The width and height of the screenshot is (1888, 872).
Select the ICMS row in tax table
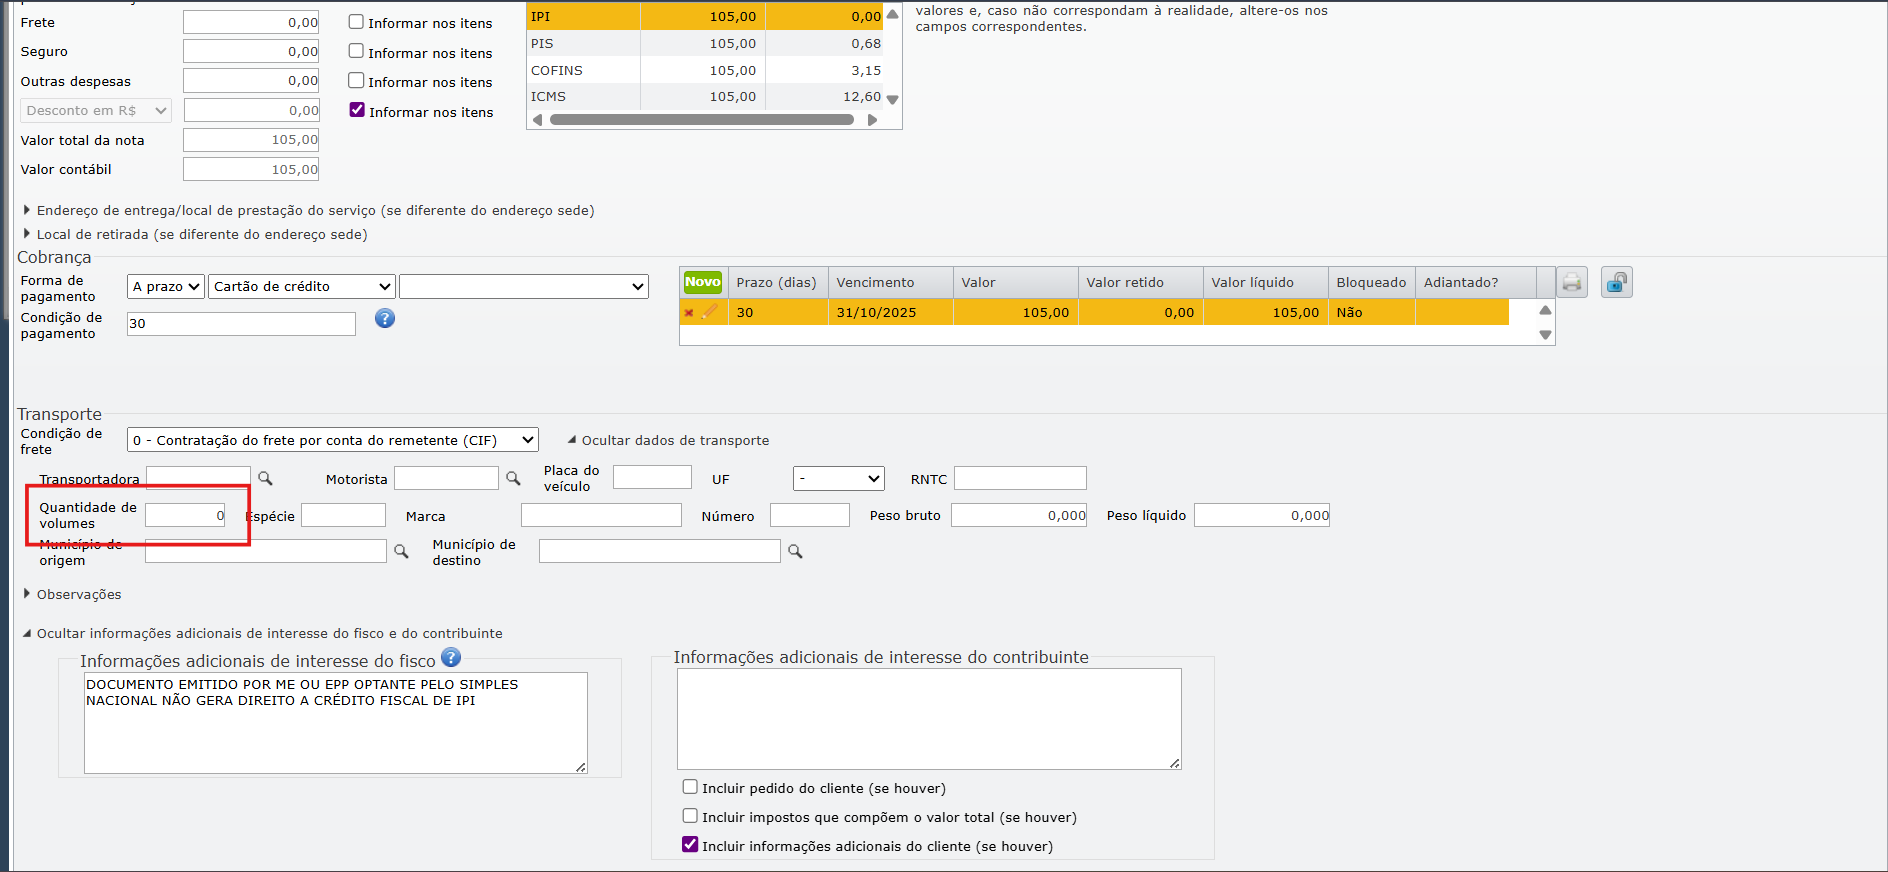click(x=706, y=96)
